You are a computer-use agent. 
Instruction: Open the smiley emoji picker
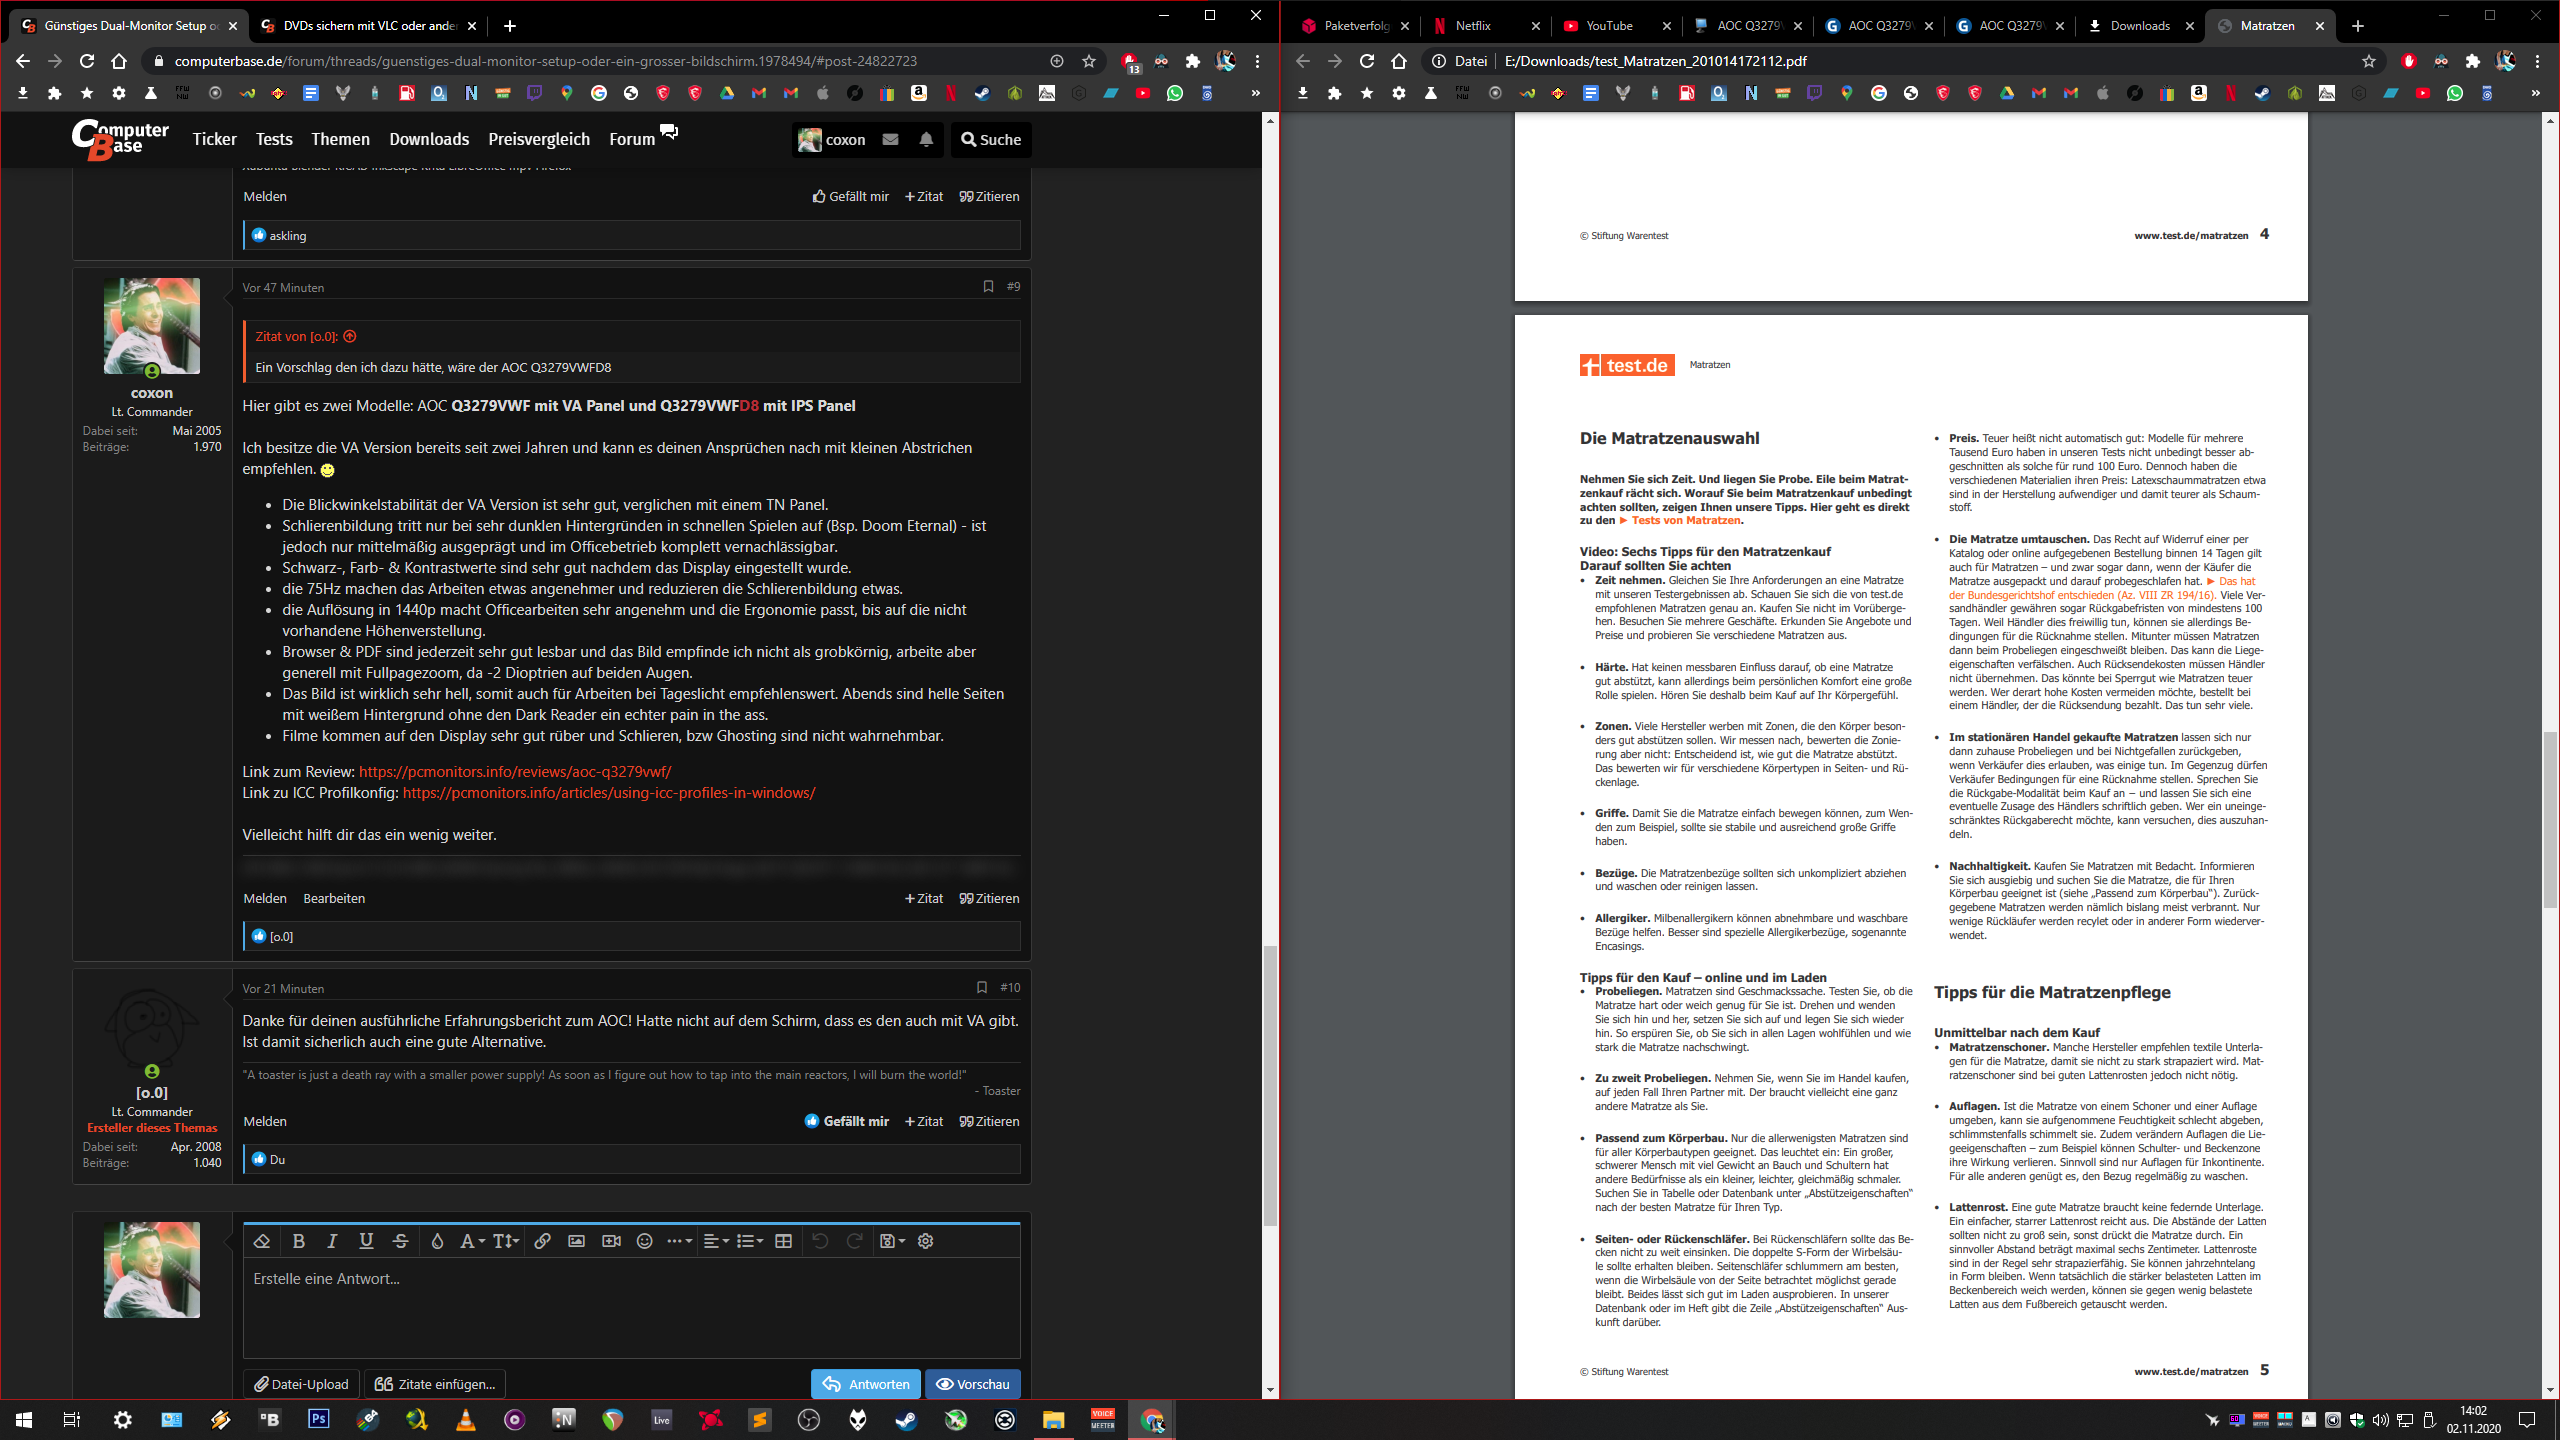tap(645, 1241)
